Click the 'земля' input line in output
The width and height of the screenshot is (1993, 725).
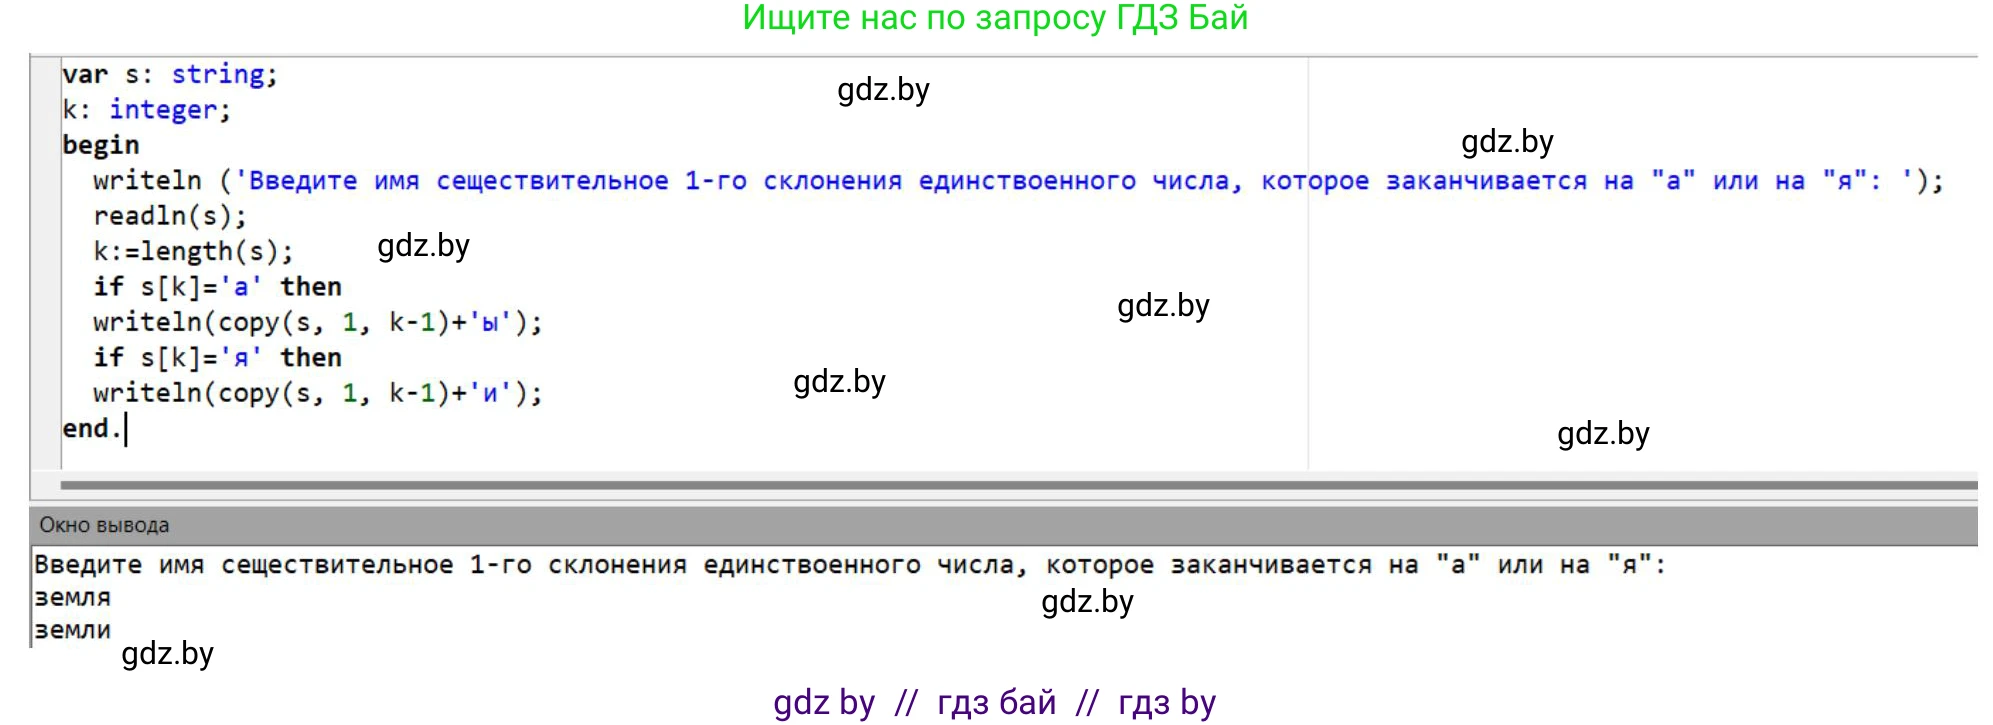tap(72, 598)
